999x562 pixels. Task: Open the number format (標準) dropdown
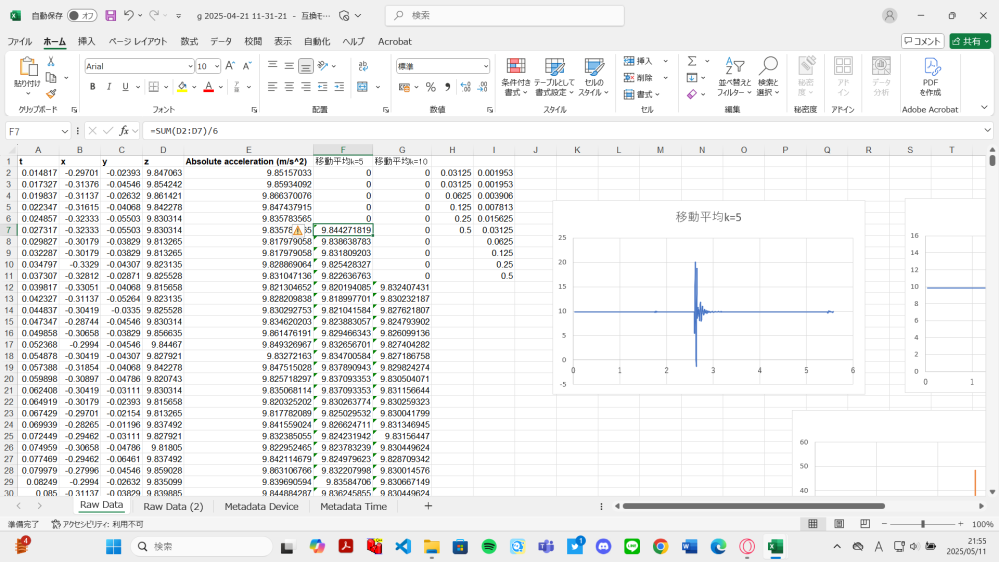(x=485, y=66)
